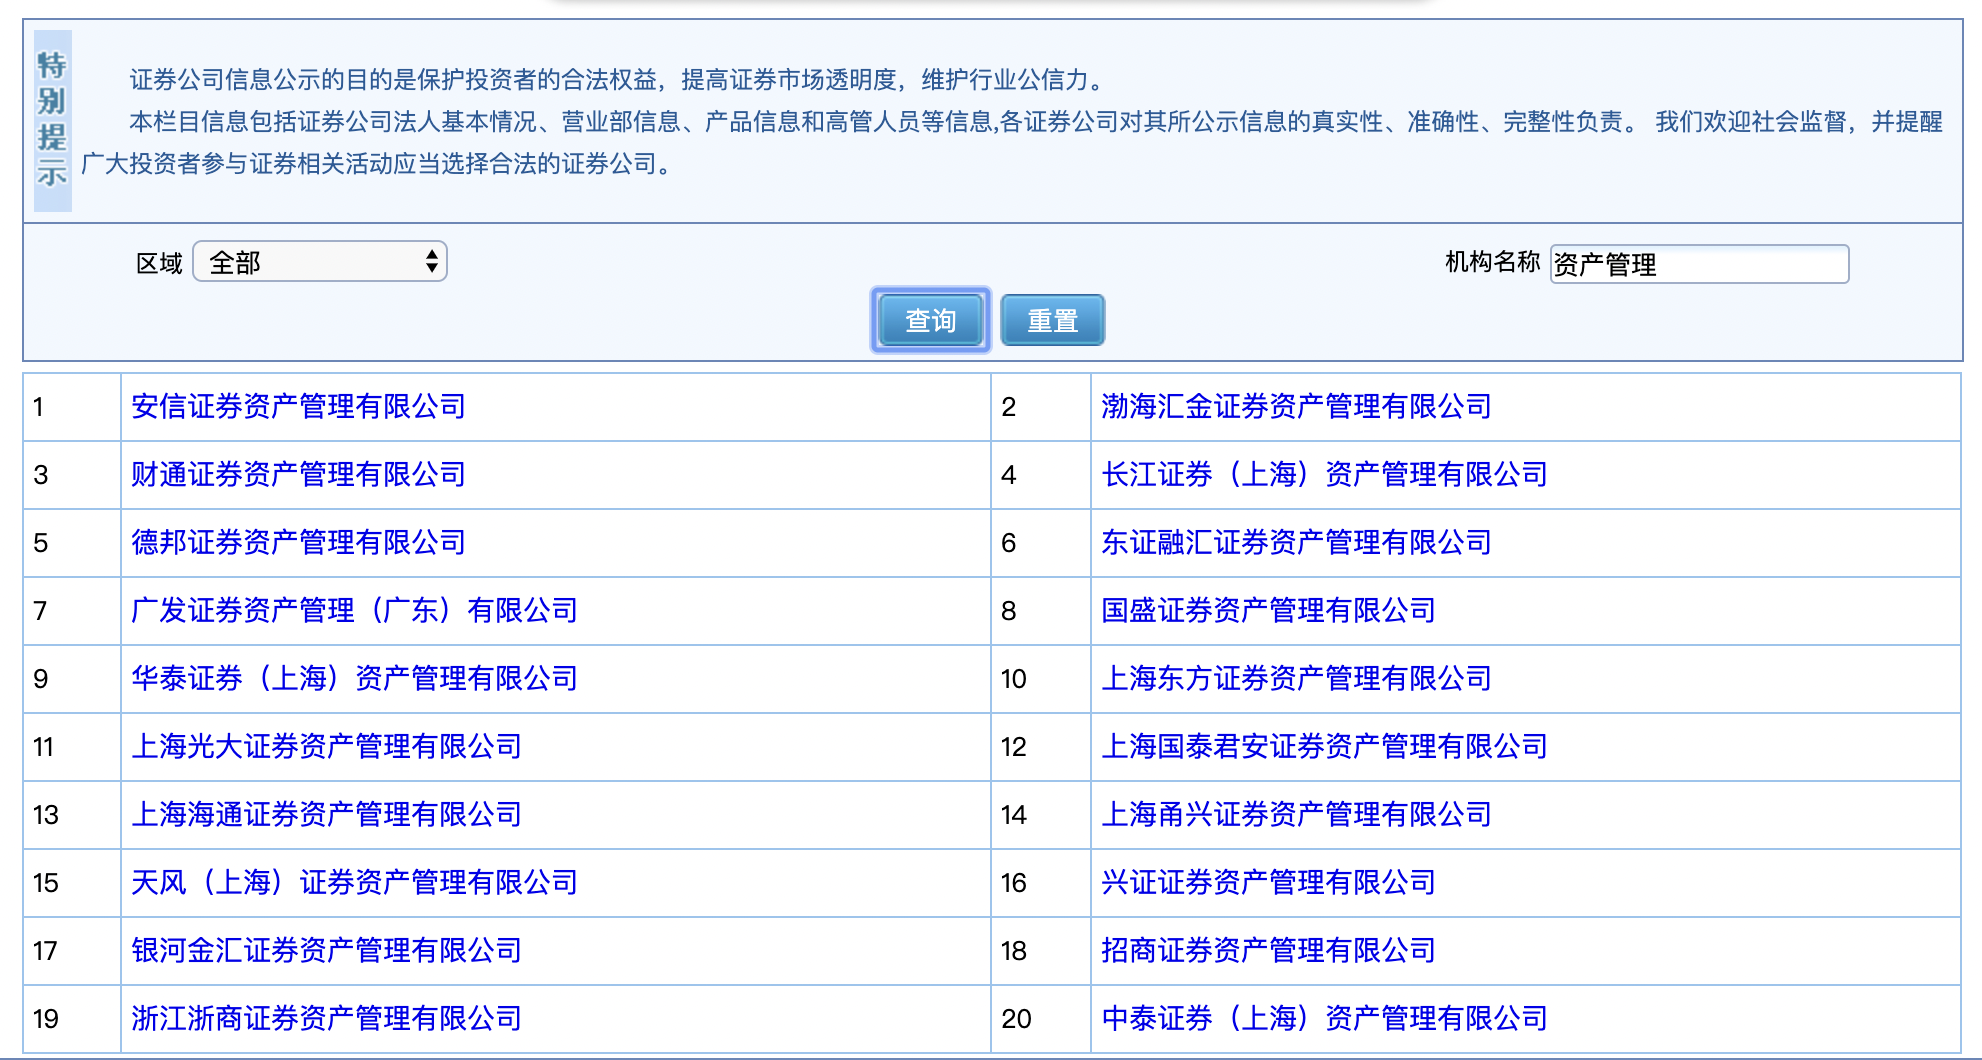Open the 区域 region dropdown
Viewport: 1982px width, 1060px height.
coord(319,262)
